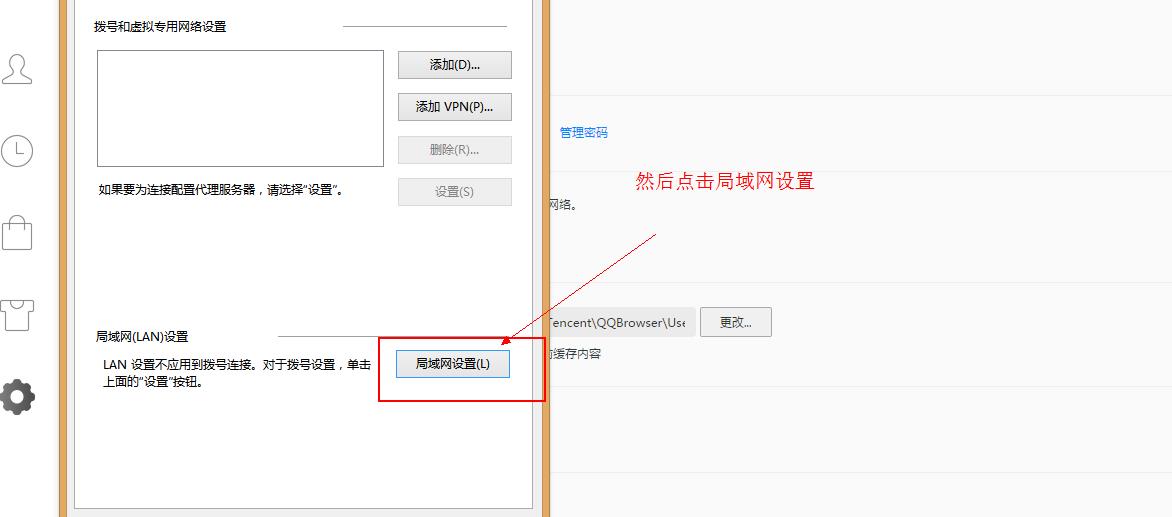Click the 更改... button in browser settings
The image size is (1172, 517).
735,322
